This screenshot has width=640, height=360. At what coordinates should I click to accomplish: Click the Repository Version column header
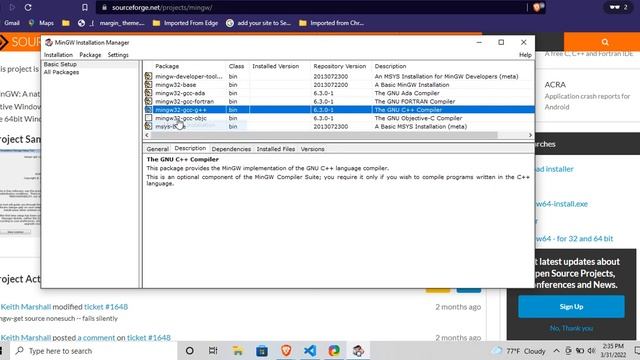340,66
